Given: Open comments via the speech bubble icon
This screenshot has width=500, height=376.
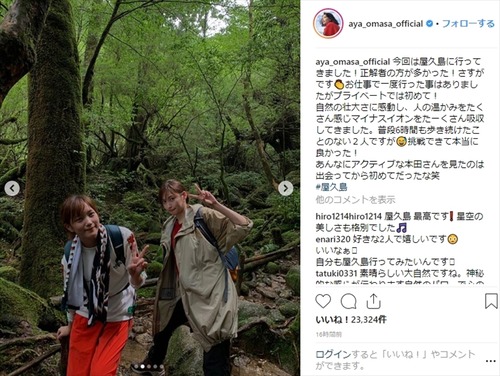Looking at the screenshot, I should [348, 301].
